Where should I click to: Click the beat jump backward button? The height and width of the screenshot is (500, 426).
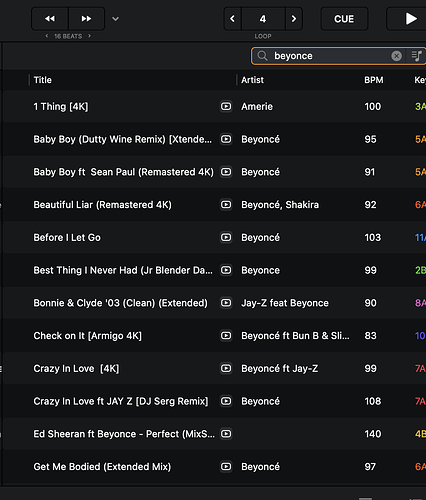point(50,19)
